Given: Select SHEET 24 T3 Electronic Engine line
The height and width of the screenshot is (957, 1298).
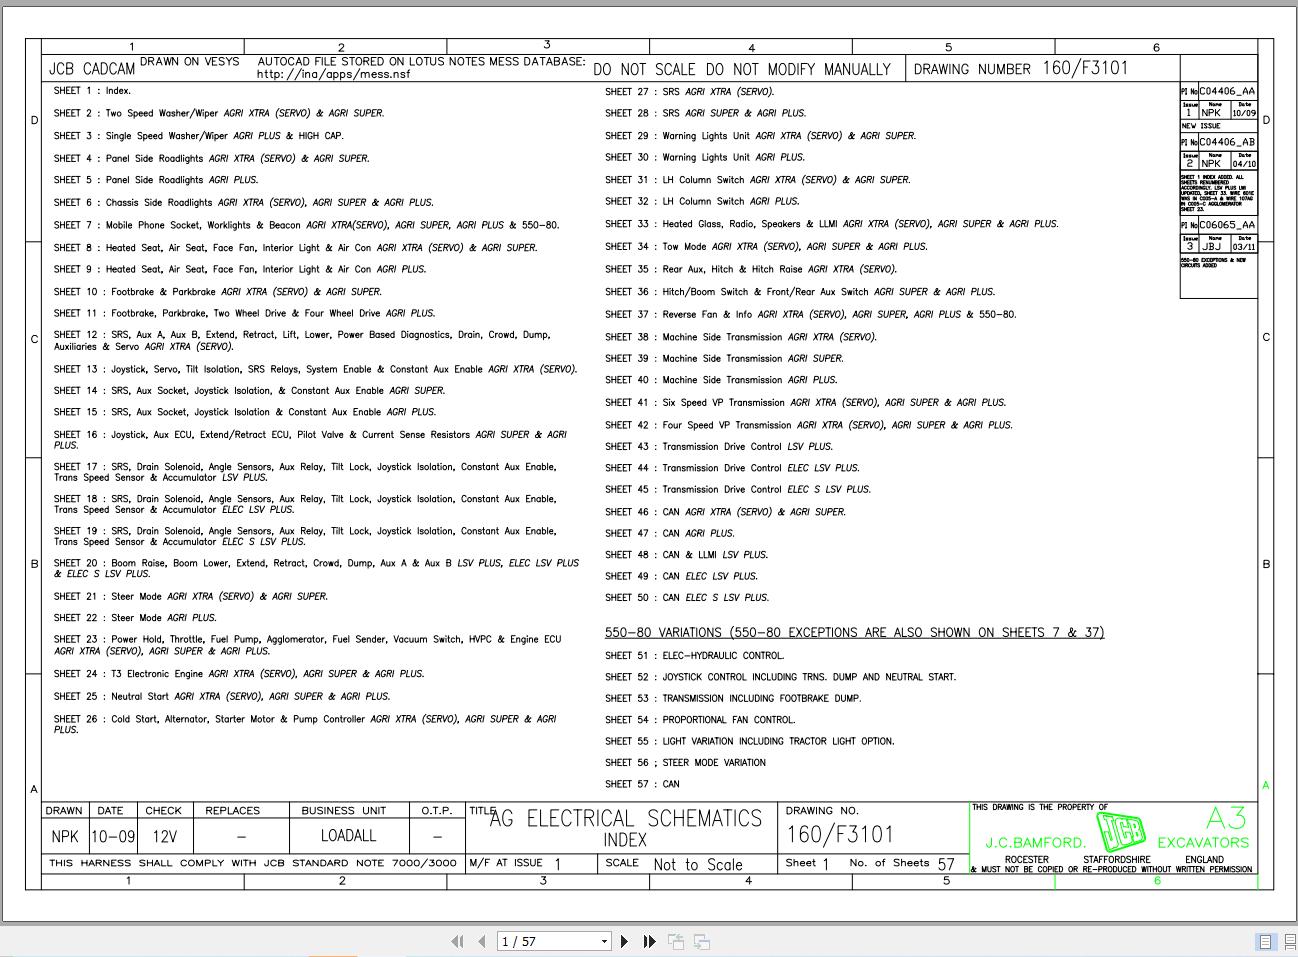Looking at the screenshot, I should (239, 674).
